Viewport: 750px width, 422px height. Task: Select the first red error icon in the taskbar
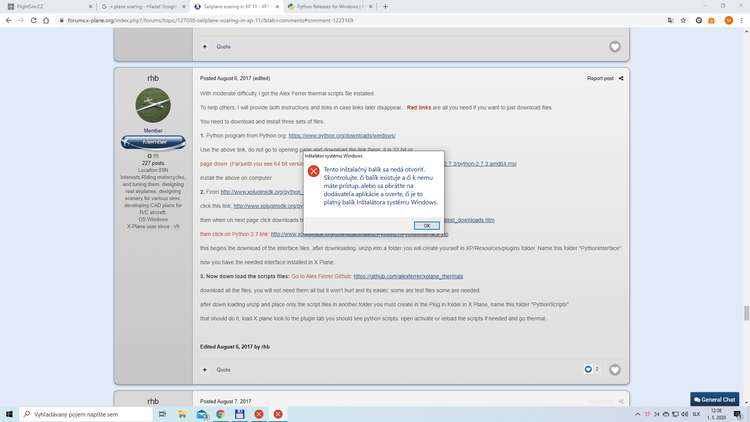click(259, 414)
